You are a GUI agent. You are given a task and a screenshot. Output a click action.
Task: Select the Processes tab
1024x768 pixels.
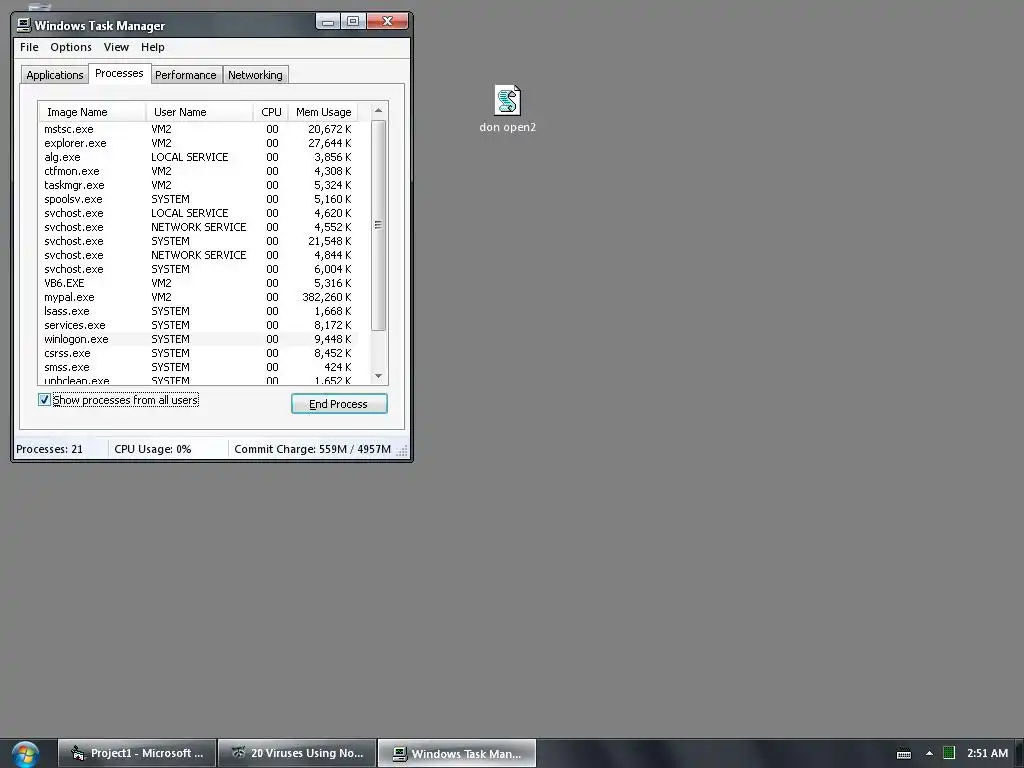point(119,73)
